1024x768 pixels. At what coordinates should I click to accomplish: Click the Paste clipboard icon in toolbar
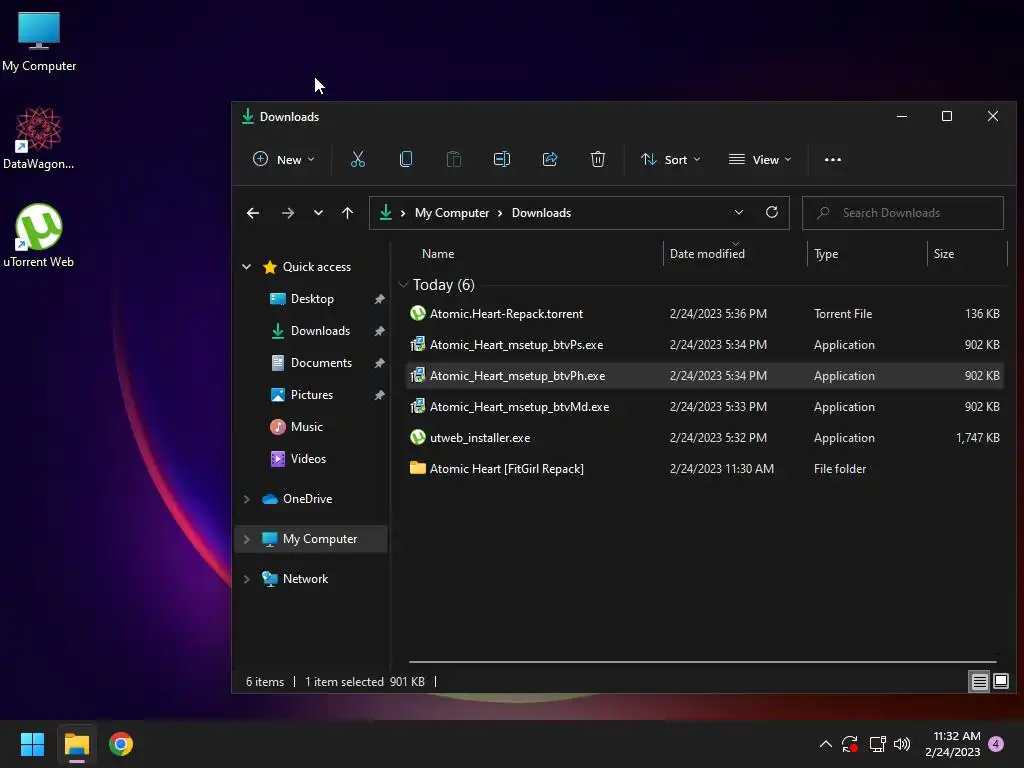point(453,159)
